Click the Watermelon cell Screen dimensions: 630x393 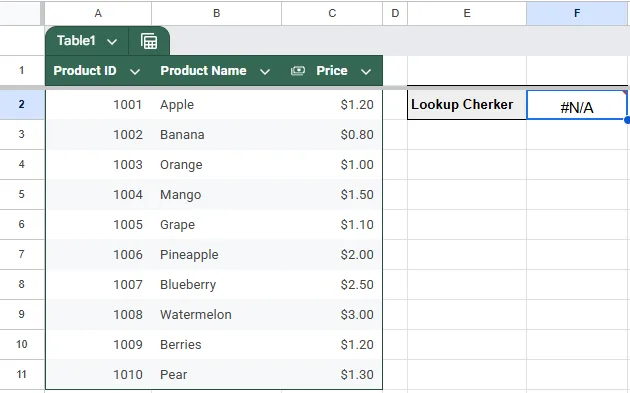click(217, 315)
